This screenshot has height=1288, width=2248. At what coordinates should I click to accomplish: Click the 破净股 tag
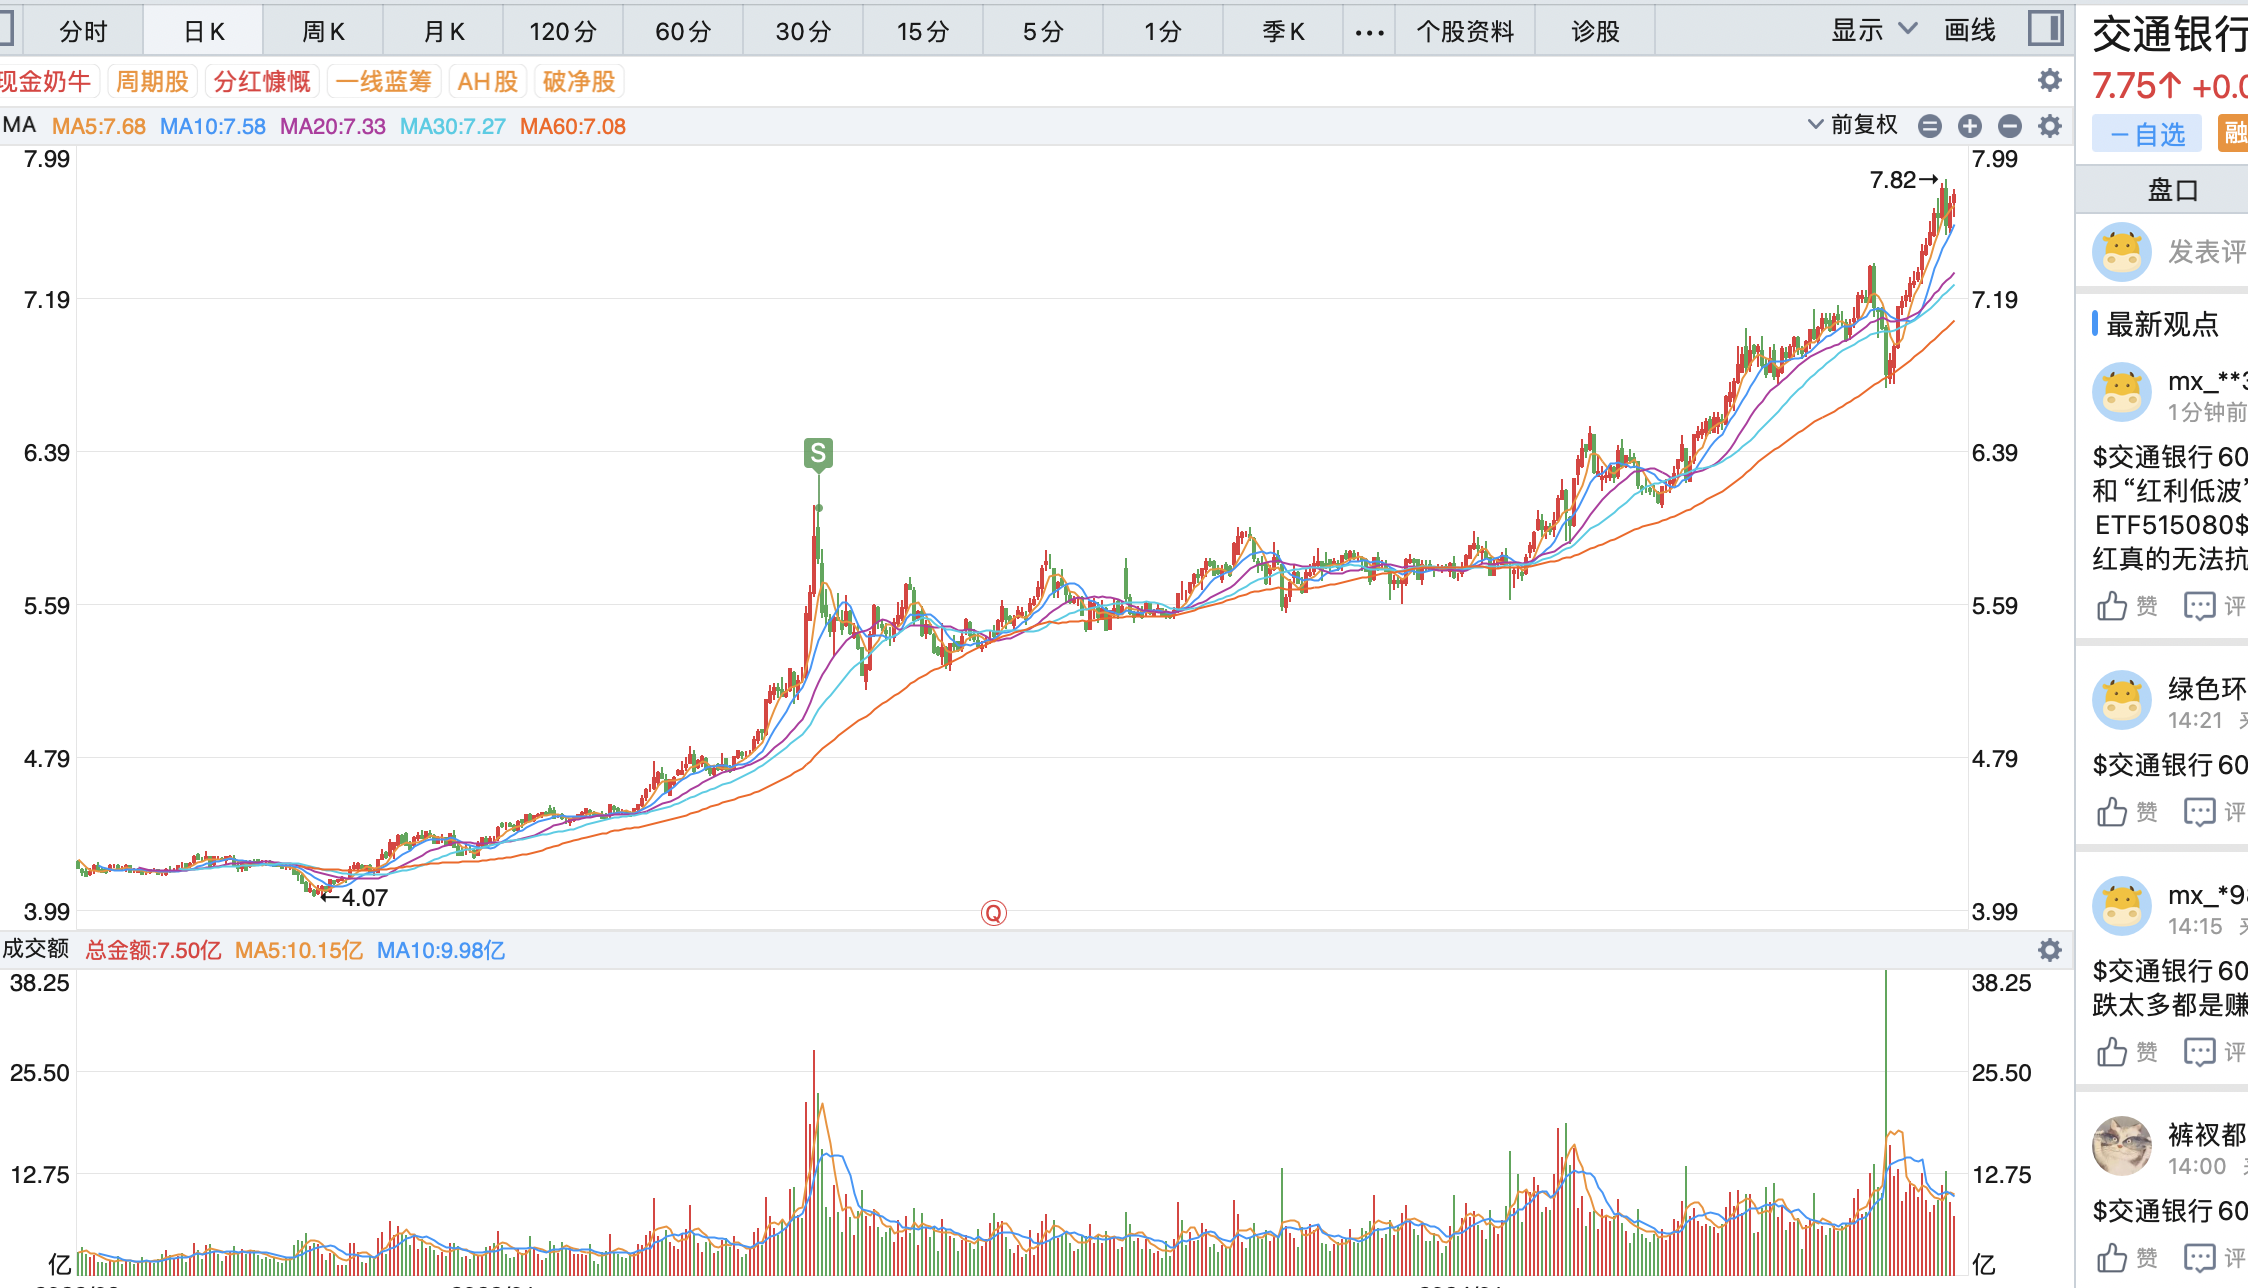click(x=579, y=82)
